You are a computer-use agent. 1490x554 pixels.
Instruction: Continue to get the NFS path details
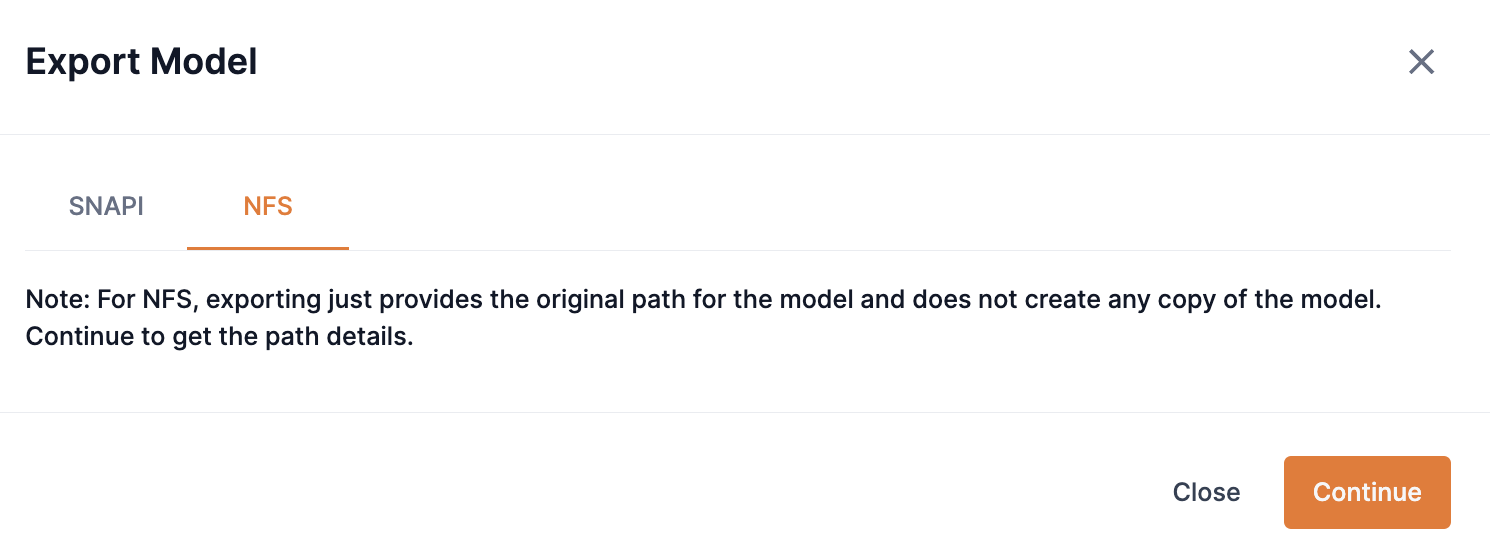pos(1366,492)
